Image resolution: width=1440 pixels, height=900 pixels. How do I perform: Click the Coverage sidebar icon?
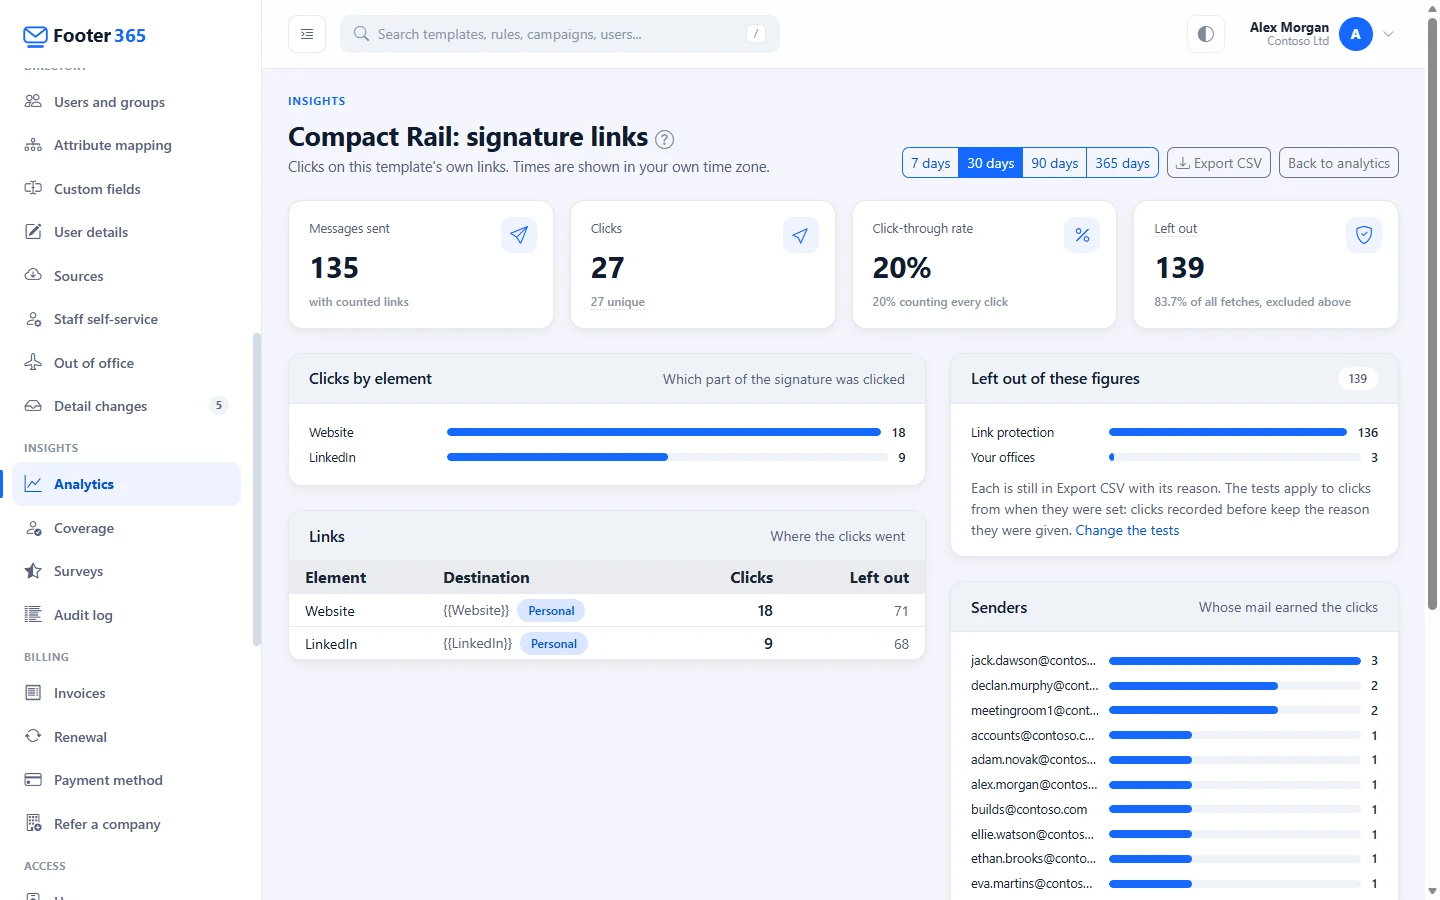click(x=33, y=528)
